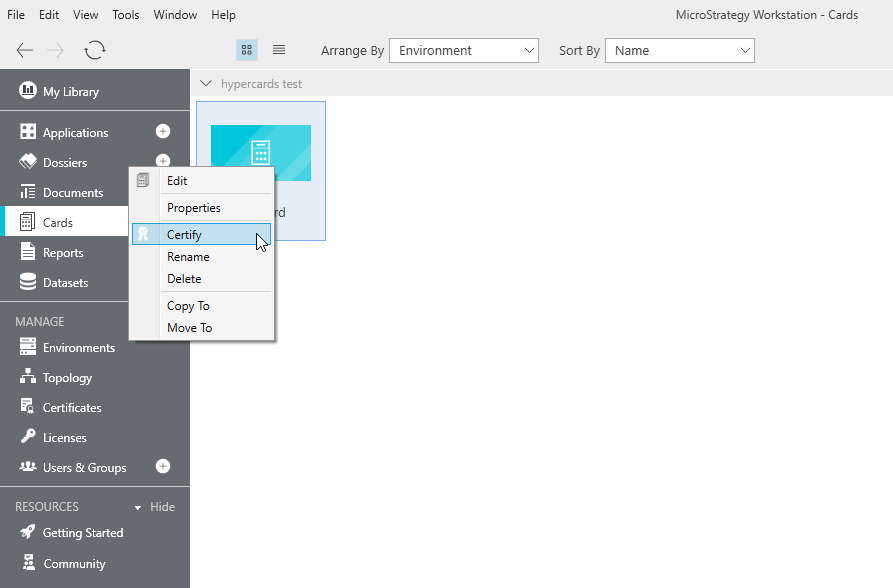893x588 pixels.
Task: Go to the Applications section label
Action: tap(75, 133)
